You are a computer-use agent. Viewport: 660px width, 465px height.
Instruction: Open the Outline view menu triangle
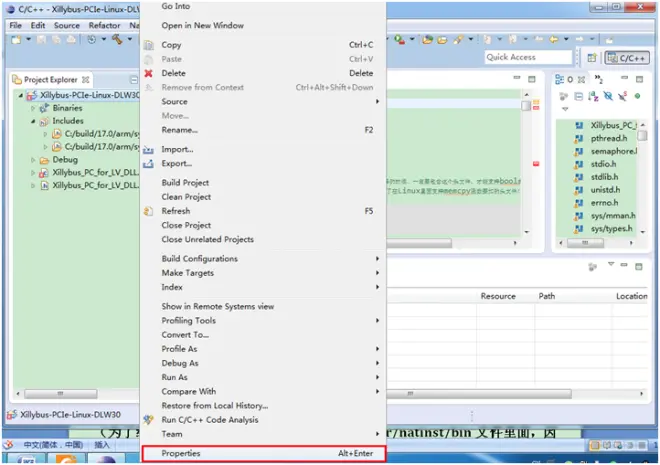[565, 109]
